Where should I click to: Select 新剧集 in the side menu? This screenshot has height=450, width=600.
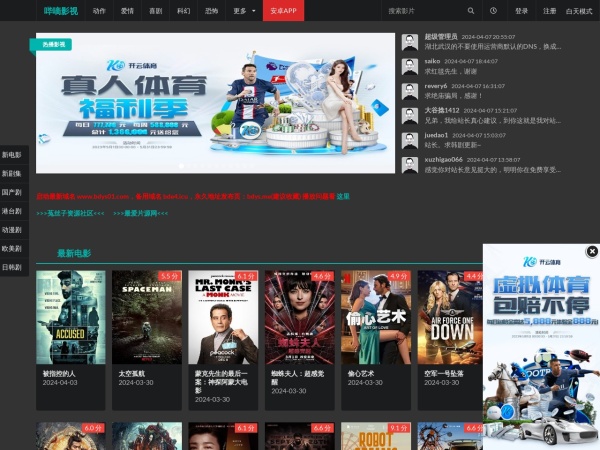click(x=12, y=173)
